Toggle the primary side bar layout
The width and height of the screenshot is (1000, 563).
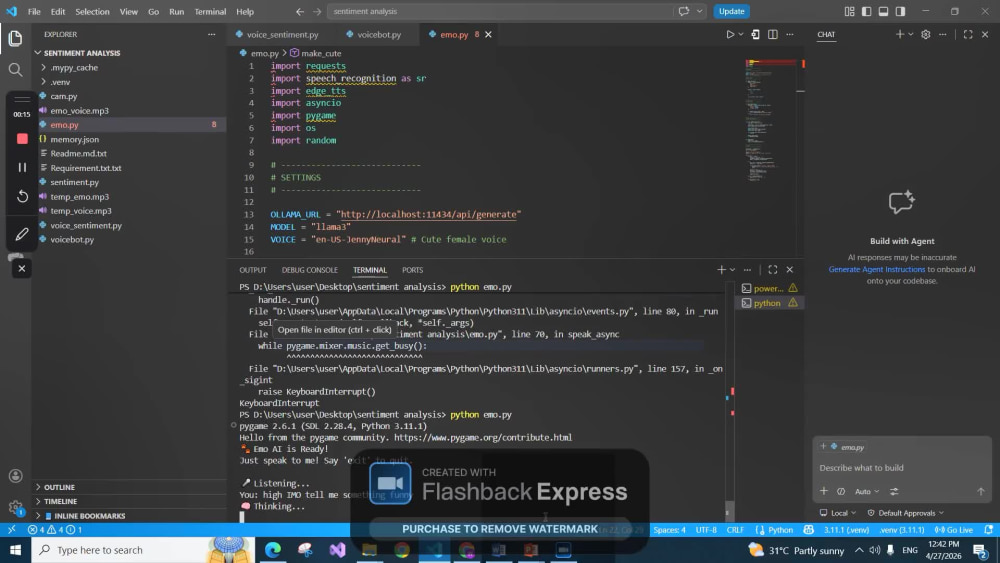(x=866, y=11)
